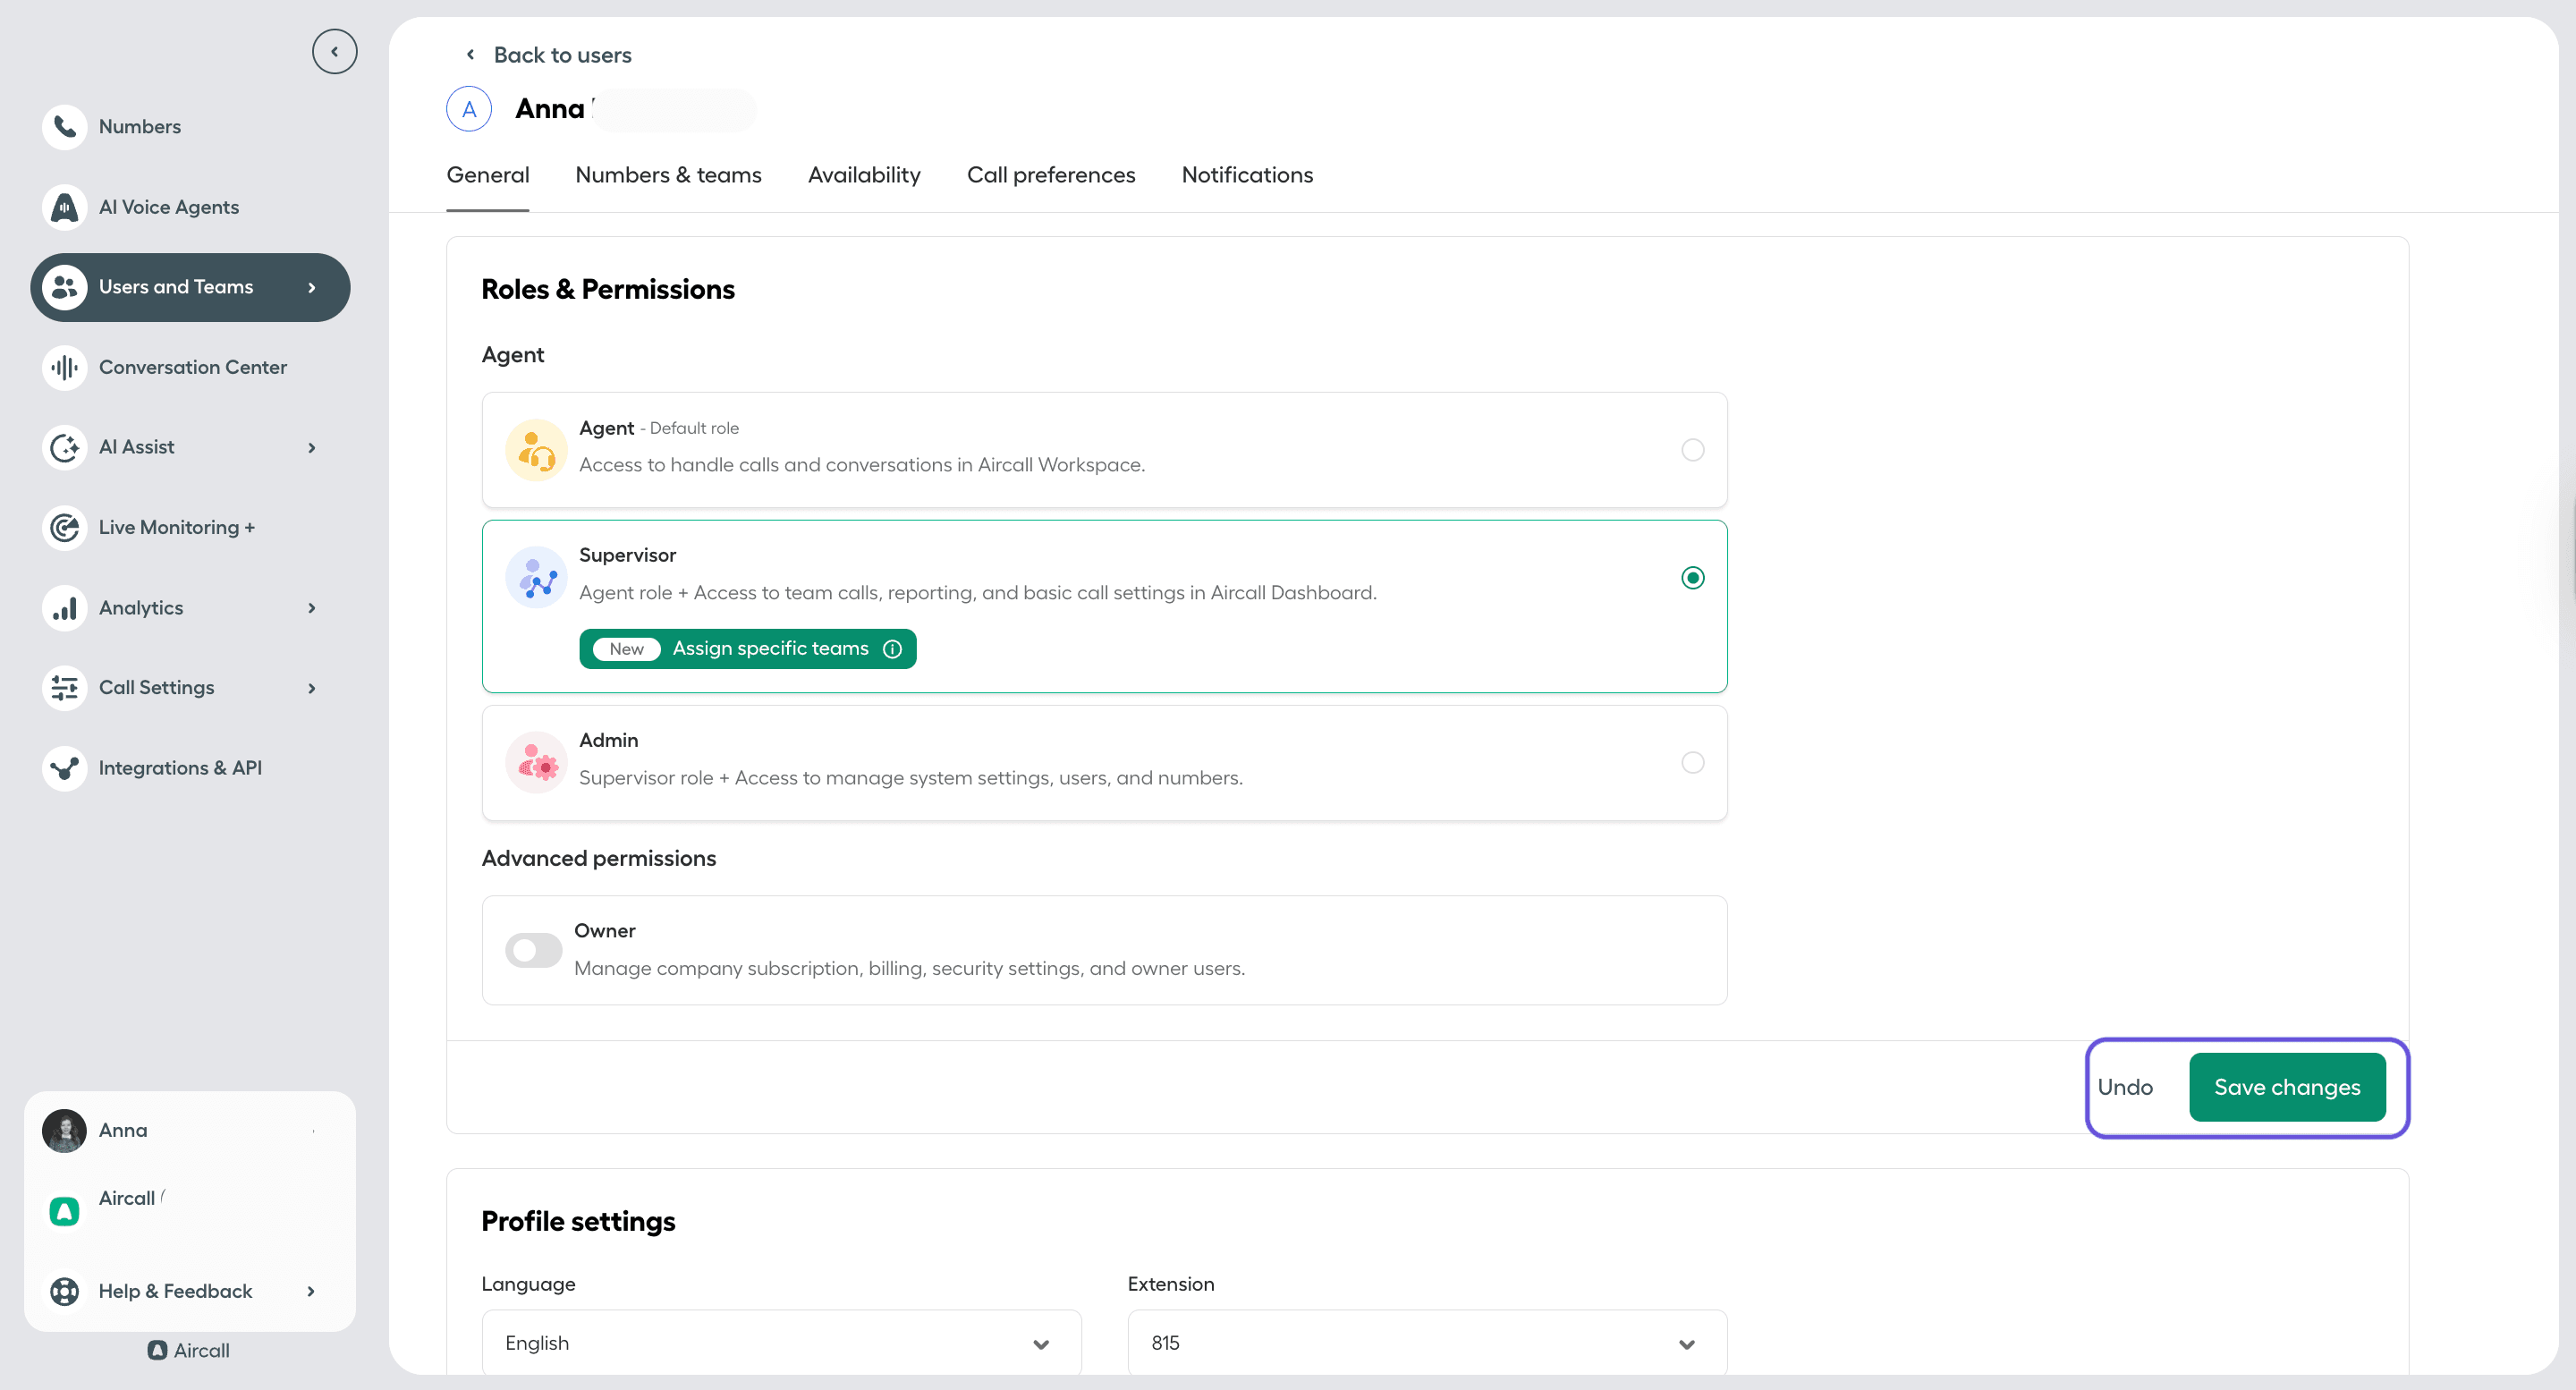
Task: Open the Language dropdown showing English
Action: 780,1342
